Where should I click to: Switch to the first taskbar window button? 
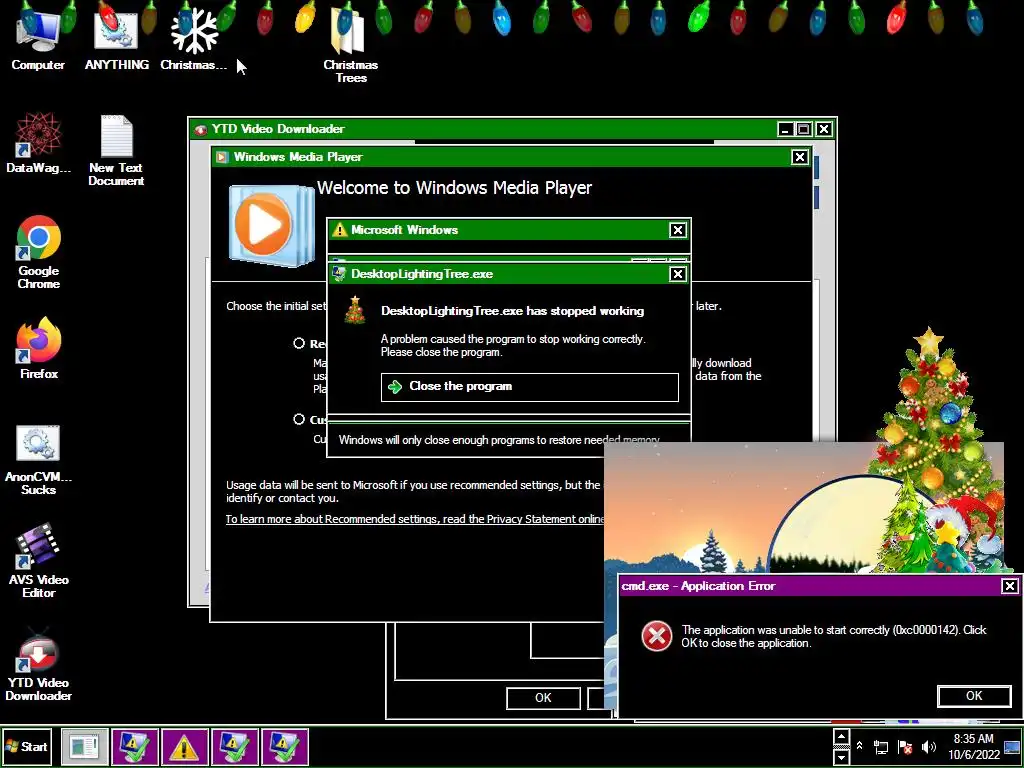coord(85,746)
